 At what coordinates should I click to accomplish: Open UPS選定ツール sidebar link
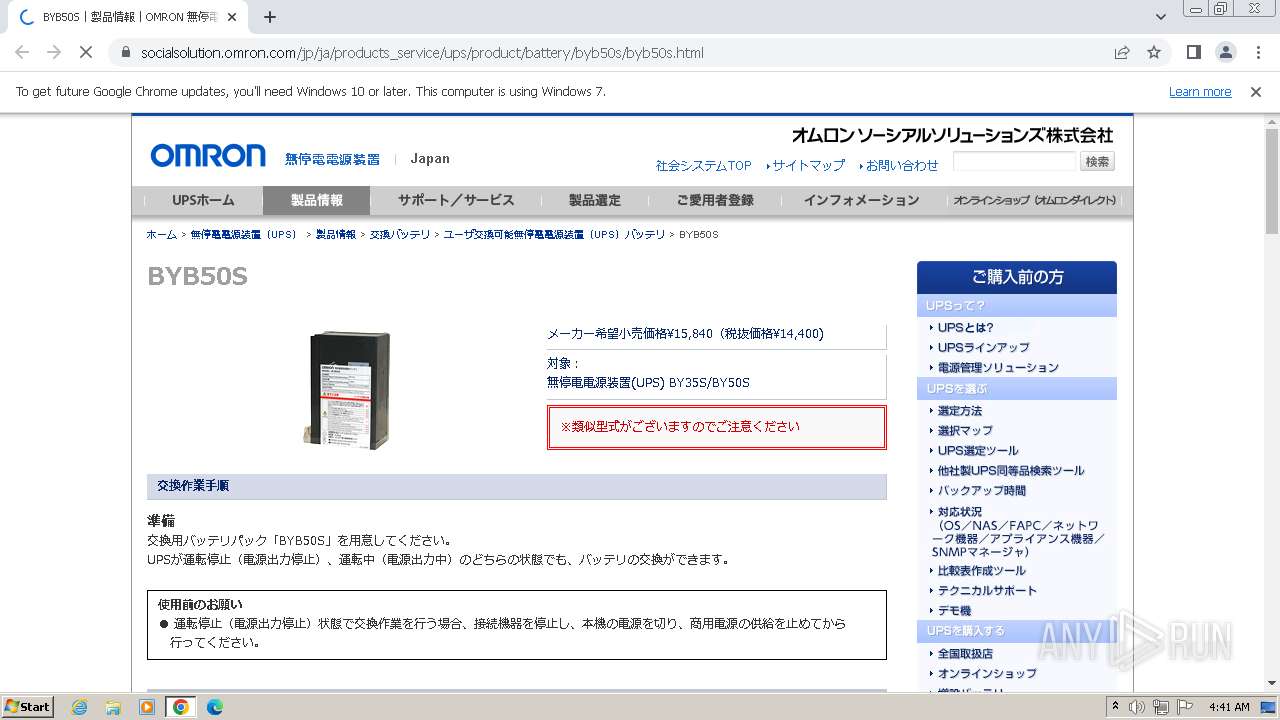tap(978, 451)
